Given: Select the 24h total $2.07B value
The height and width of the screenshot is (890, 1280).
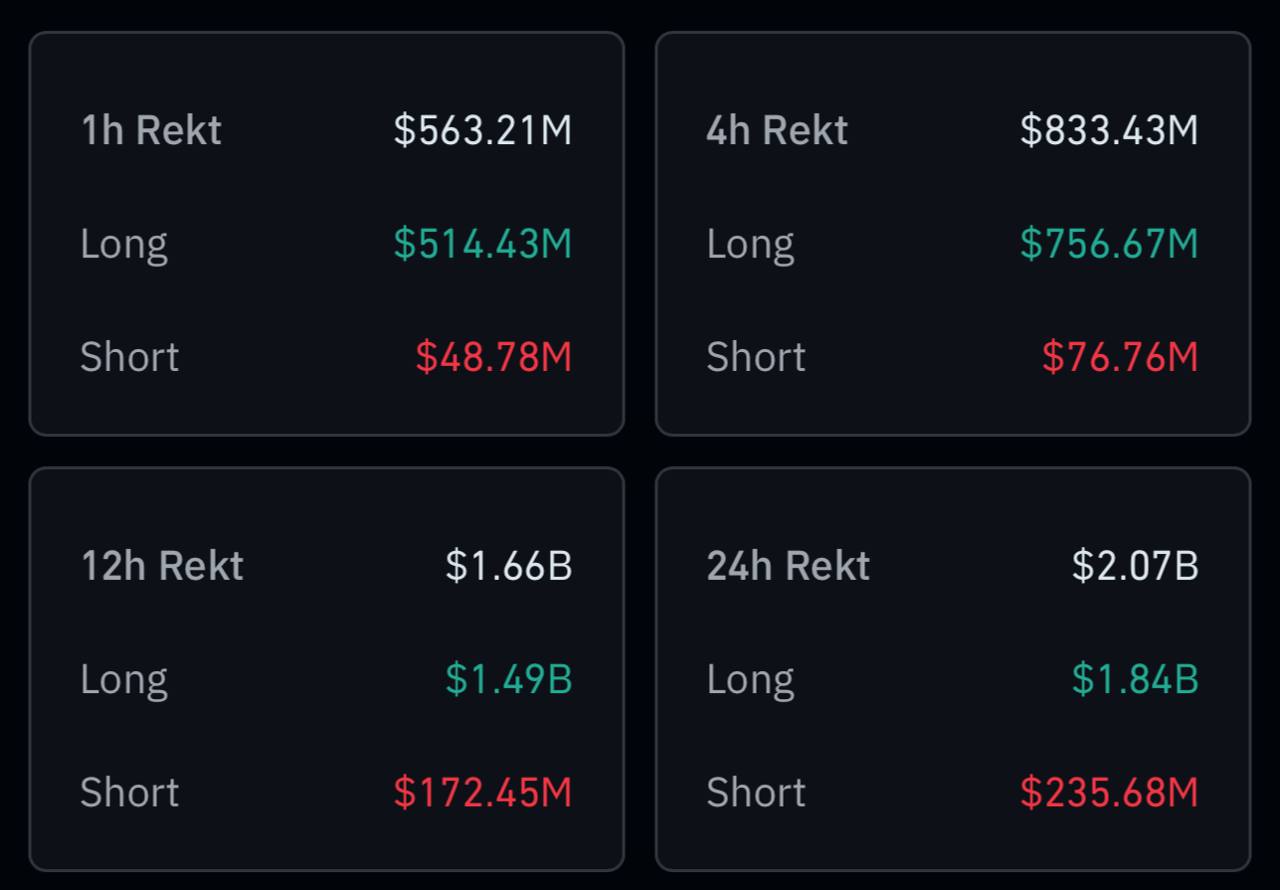Looking at the screenshot, I should tap(1135, 566).
